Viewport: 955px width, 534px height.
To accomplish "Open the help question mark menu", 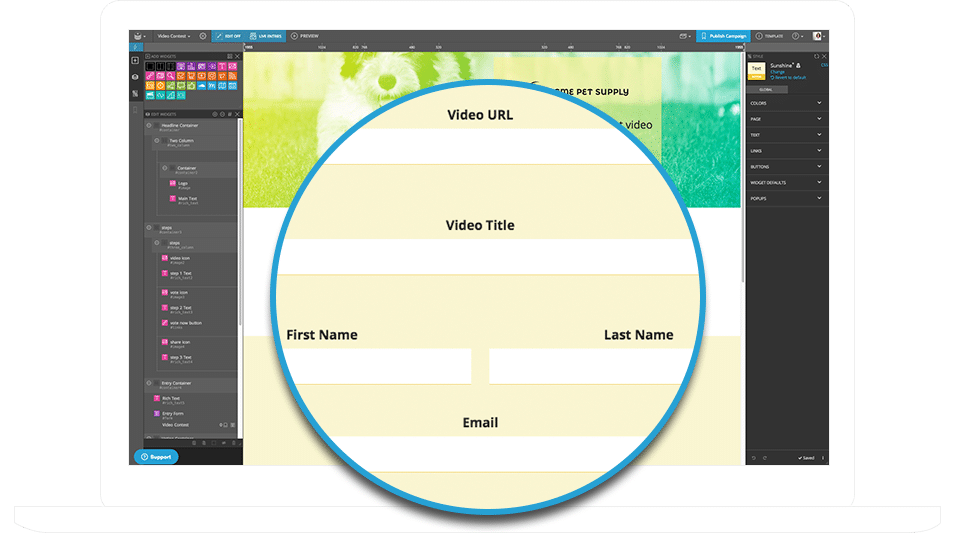I will pyautogui.click(x=797, y=36).
